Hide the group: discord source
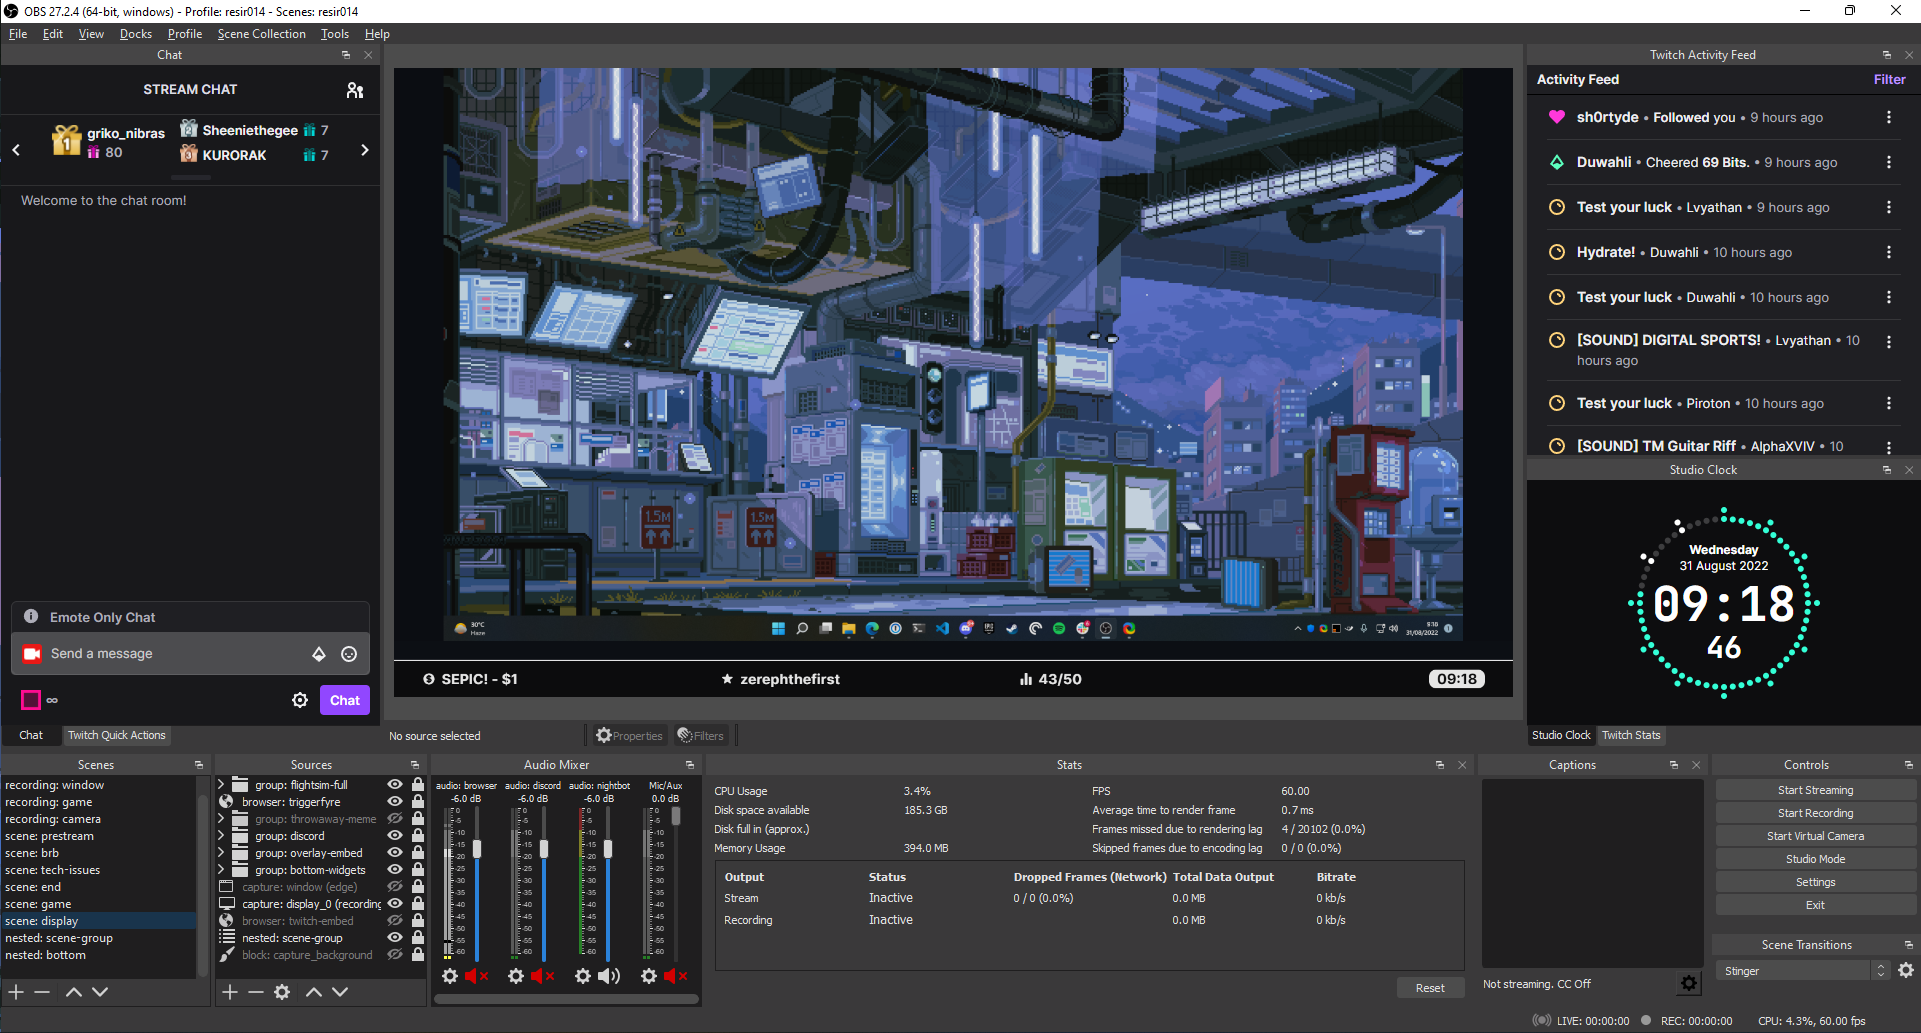This screenshot has width=1921, height=1033. [395, 836]
